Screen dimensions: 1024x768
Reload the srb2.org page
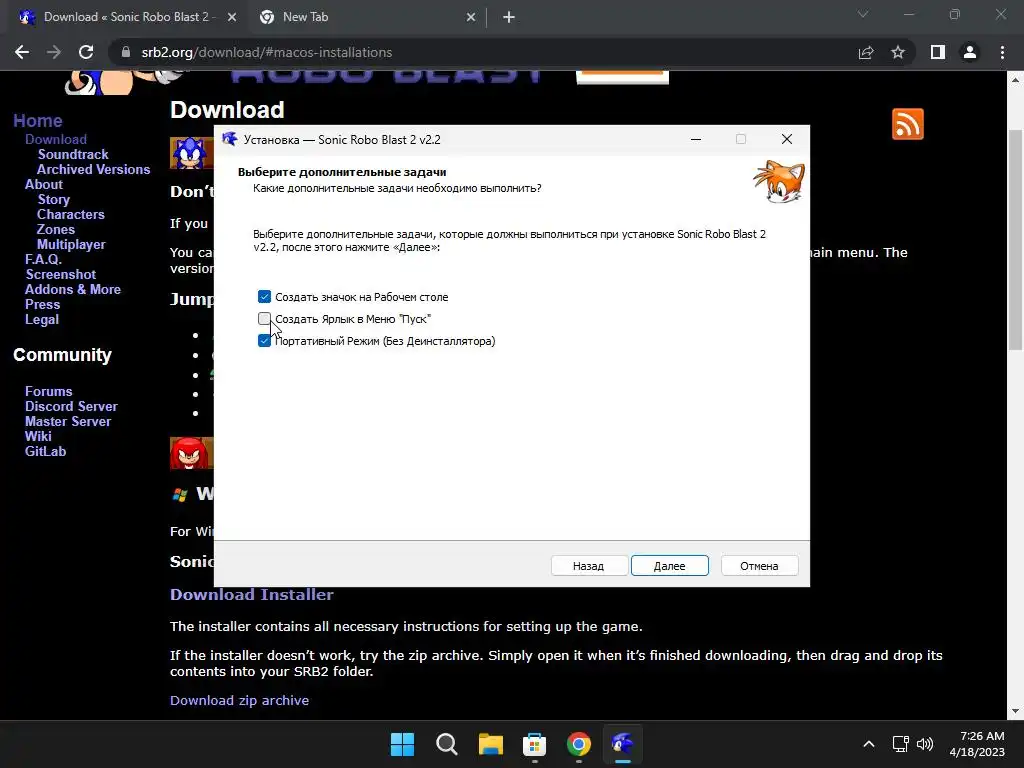(x=86, y=52)
